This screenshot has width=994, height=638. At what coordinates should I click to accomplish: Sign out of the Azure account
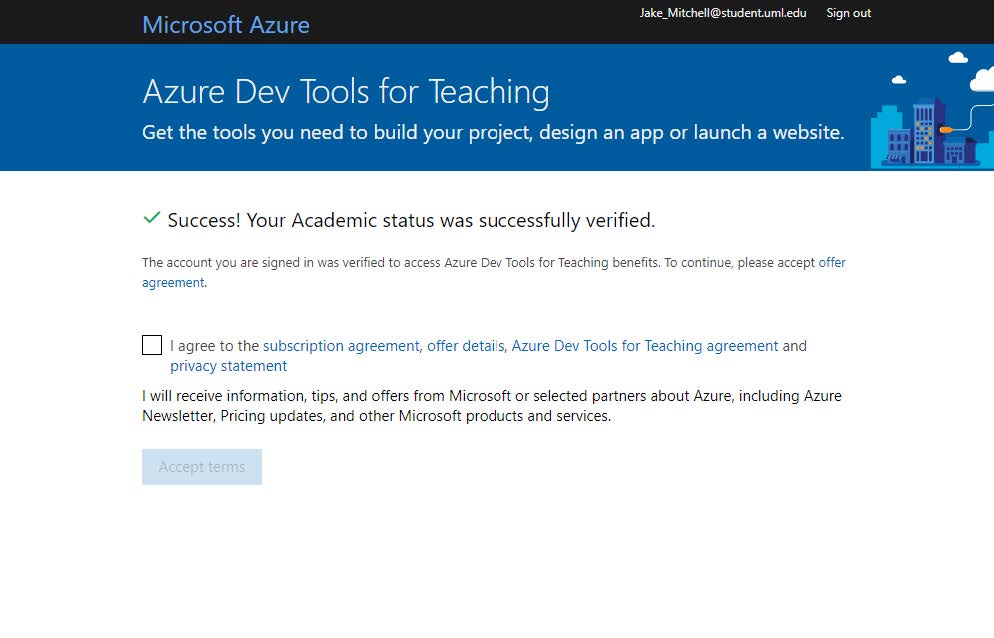(848, 13)
